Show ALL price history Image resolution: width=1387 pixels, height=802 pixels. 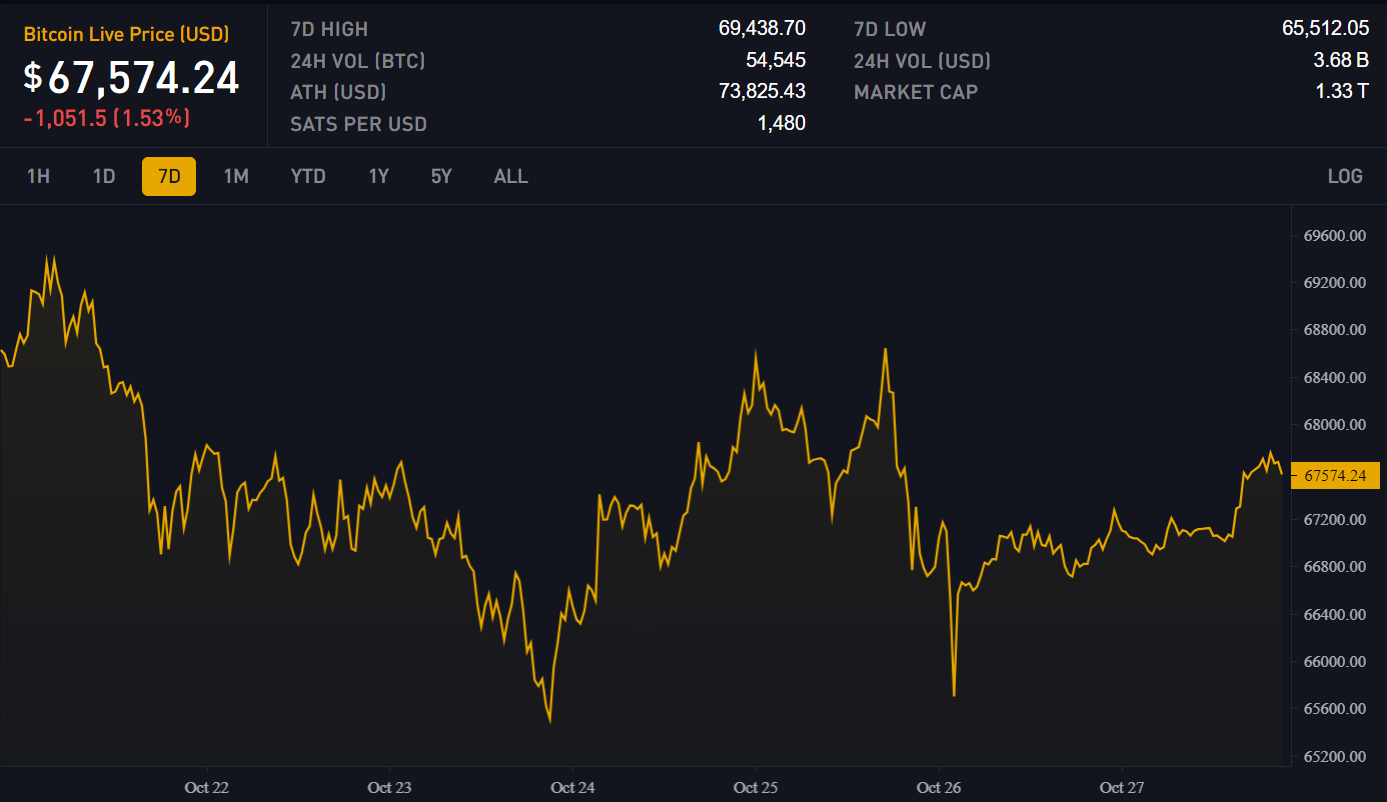[510, 177]
